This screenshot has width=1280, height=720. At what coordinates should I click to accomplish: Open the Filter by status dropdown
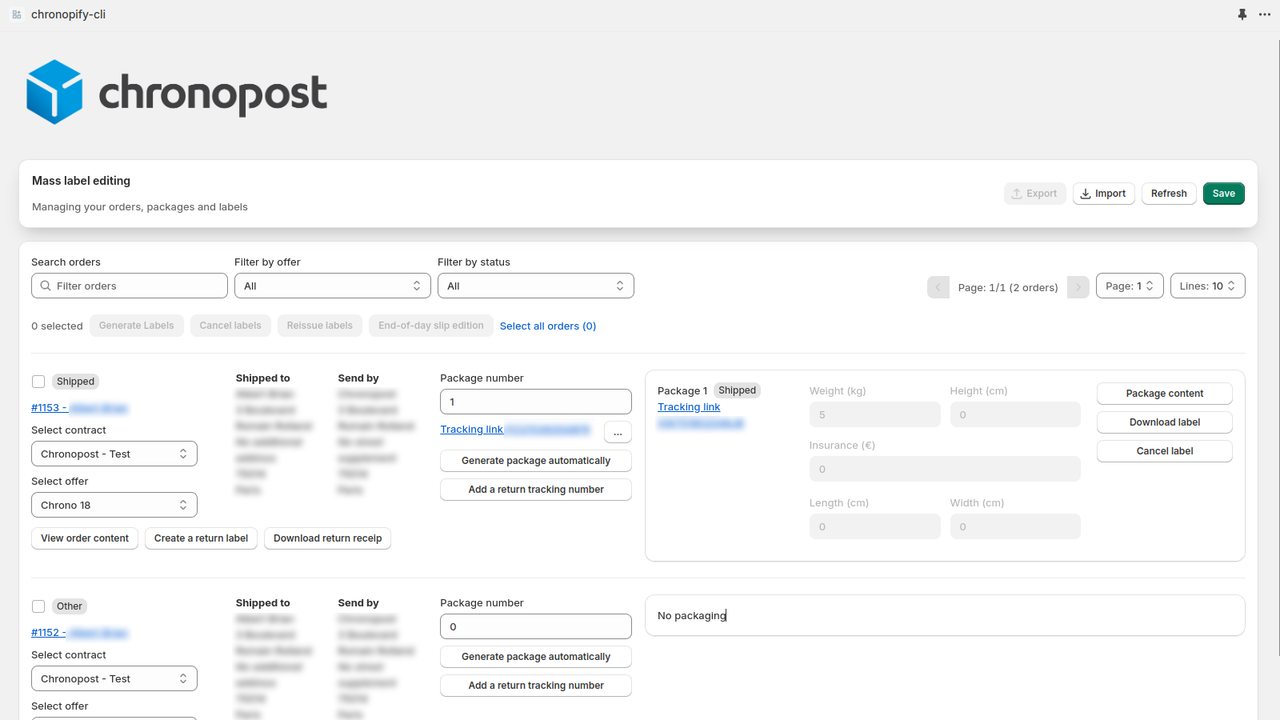535,285
